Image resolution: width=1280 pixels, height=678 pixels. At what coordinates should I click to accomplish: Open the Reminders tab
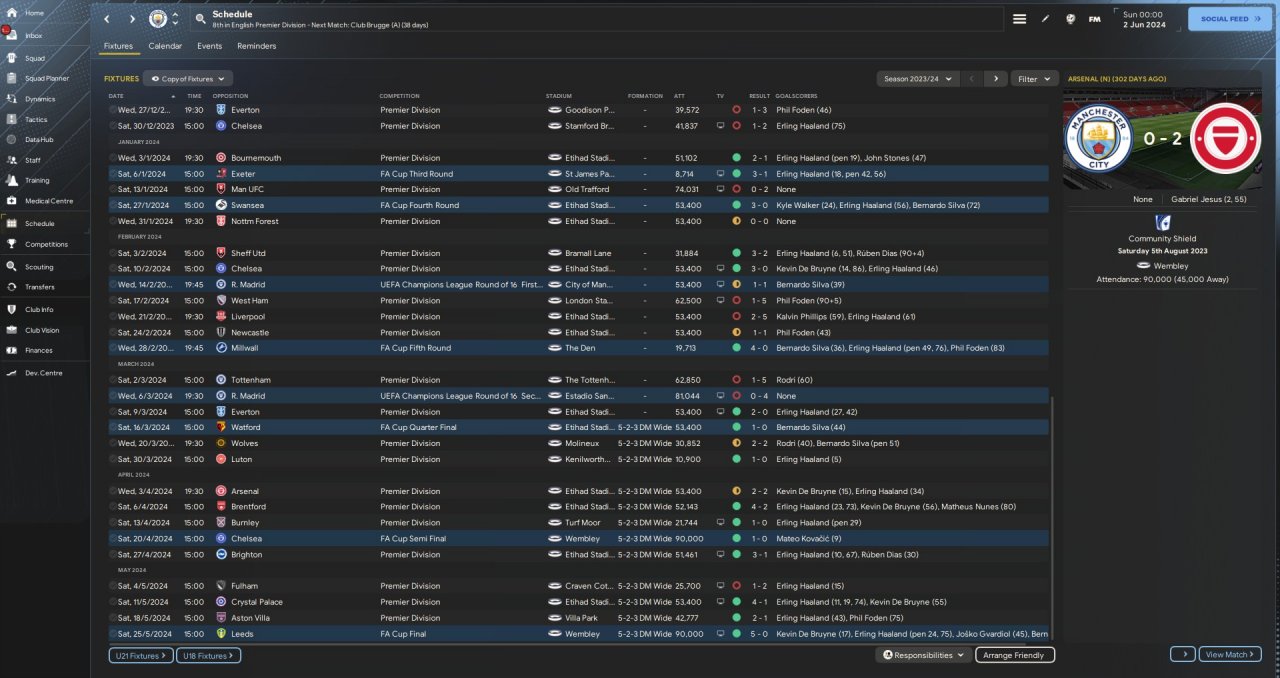(256, 46)
